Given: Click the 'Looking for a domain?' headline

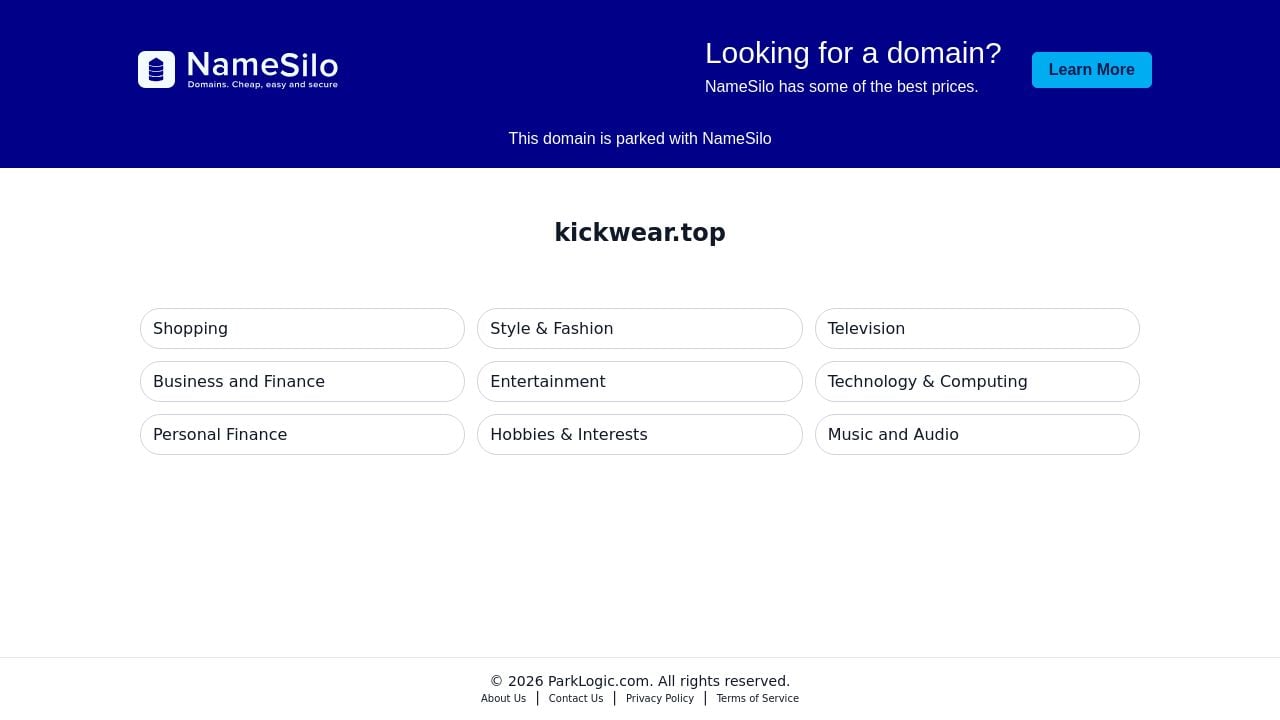Looking at the screenshot, I should (x=853, y=52).
